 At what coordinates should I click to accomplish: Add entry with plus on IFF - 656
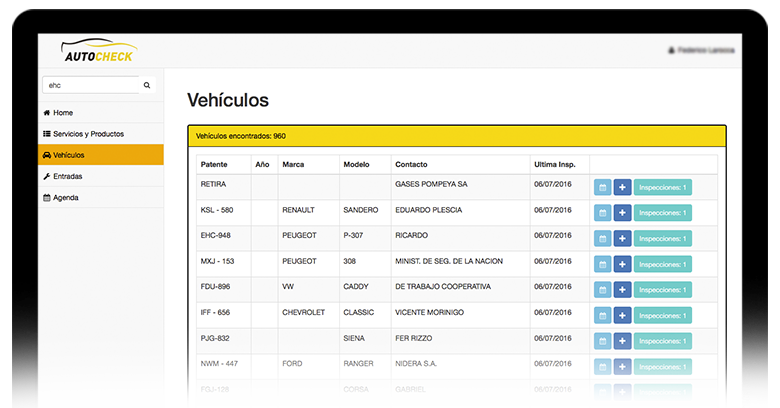[x=622, y=315]
